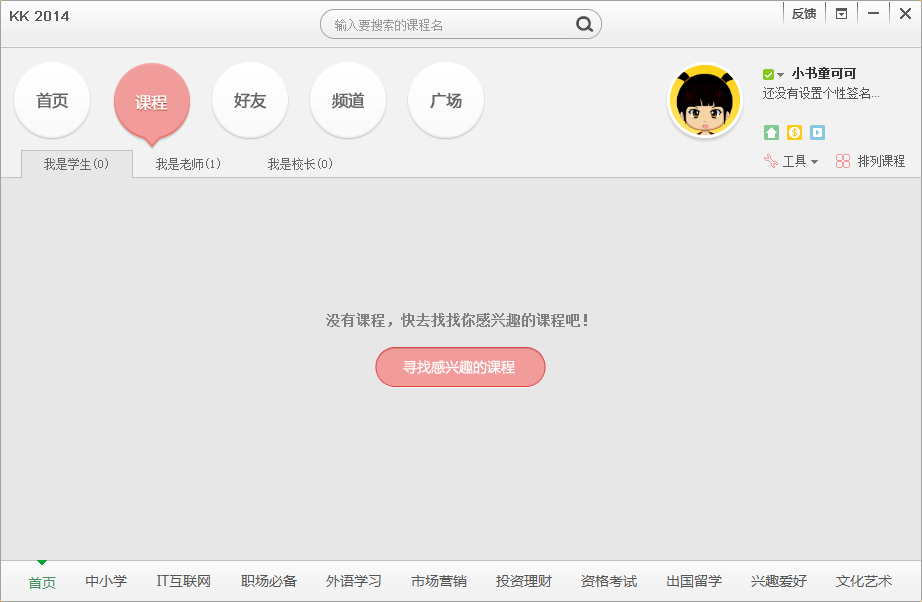Select the 外语学习 category at the bottom
This screenshot has height=602, width=922.
353,580
